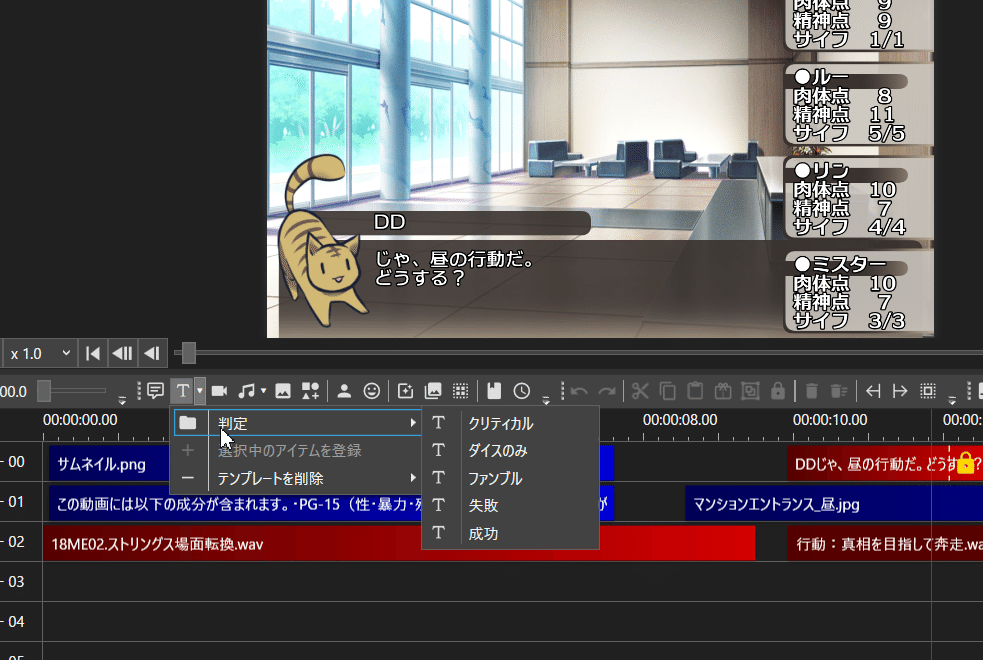This screenshot has width=983, height=660.
Task: Select the この動画には以下の成分 text clip
Action: point(236,505)
